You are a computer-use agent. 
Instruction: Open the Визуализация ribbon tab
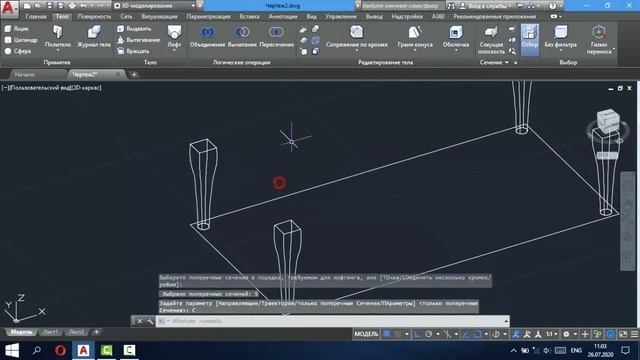[x=160, y=17]
